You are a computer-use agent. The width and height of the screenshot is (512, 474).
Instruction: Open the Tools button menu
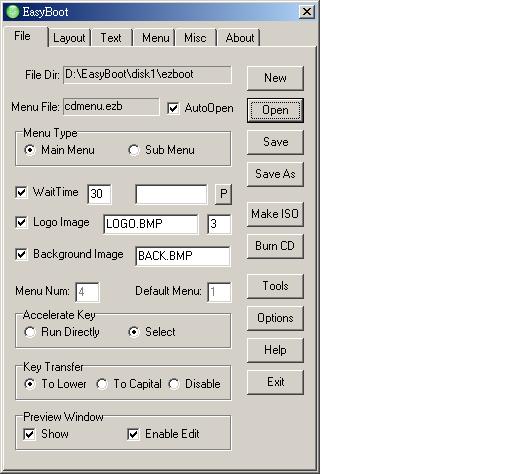(x=275, y=286)
